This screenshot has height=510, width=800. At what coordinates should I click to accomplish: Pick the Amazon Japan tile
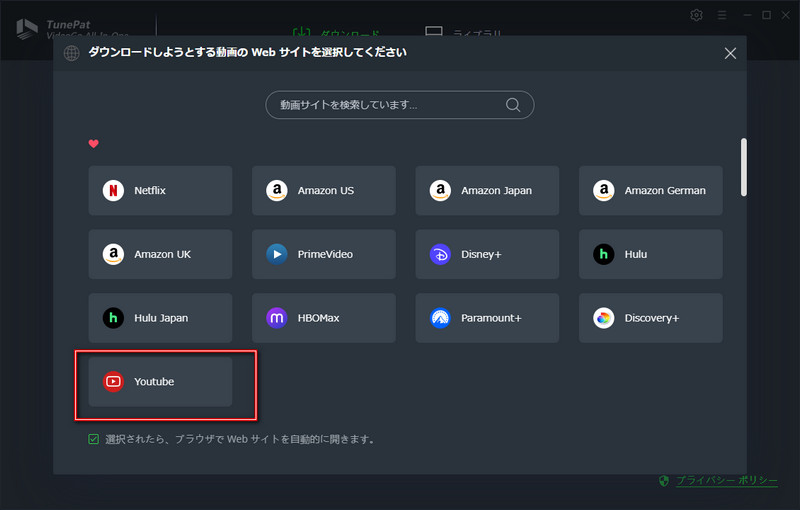487,190
